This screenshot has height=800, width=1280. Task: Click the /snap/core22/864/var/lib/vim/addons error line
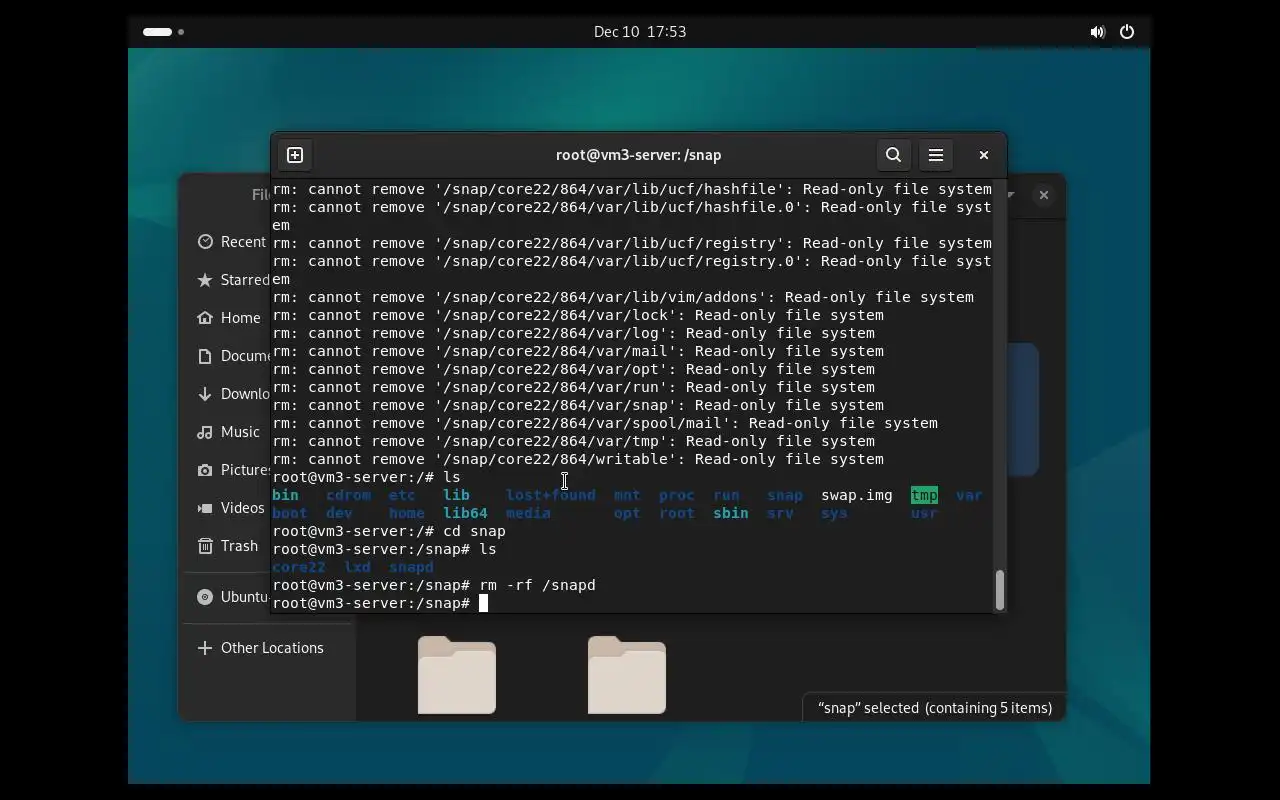click(x=623, y=297)
